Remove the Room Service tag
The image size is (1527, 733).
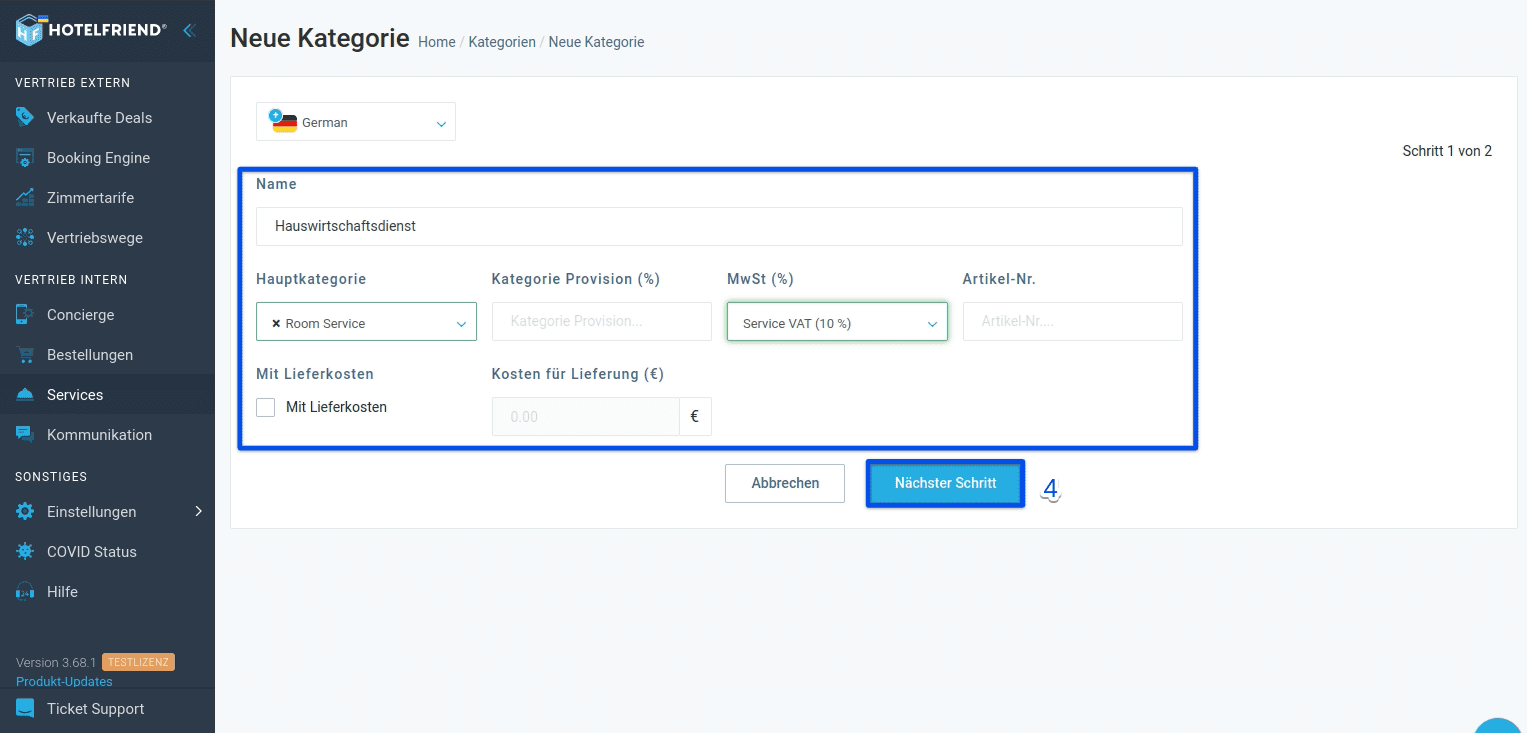(x=279, y=323)
